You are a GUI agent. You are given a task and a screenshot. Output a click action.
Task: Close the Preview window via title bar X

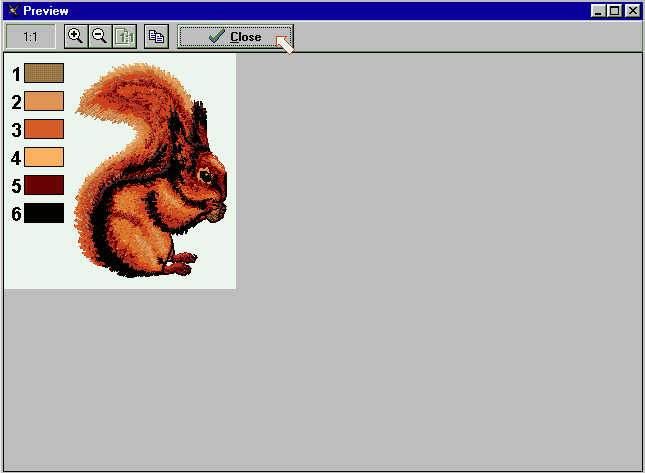tap(632, 11)
